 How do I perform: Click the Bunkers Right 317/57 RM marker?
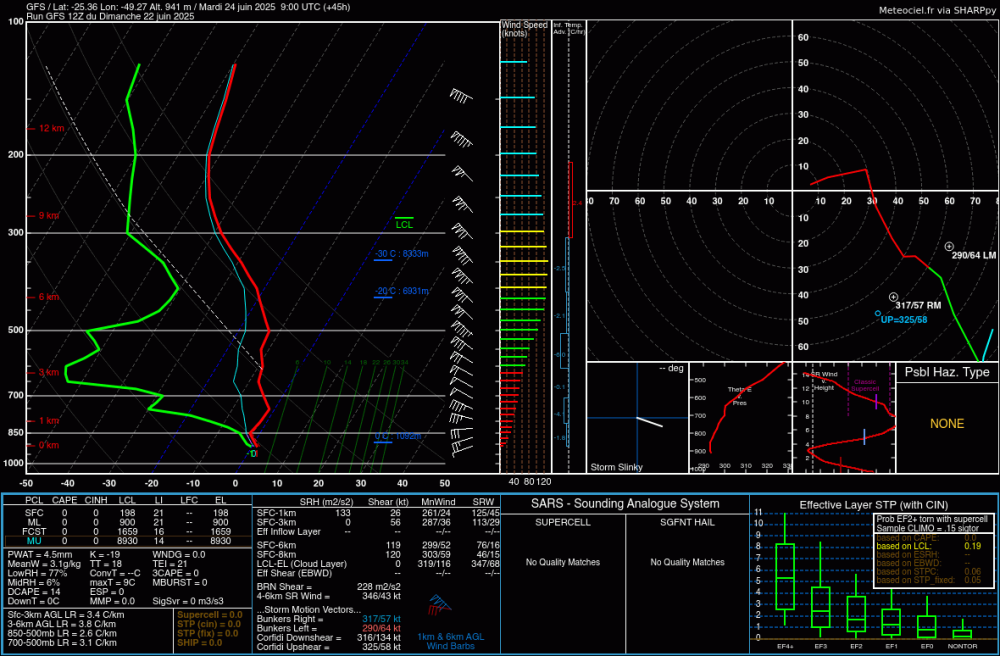pyautogui.click(x=894, y=297)
